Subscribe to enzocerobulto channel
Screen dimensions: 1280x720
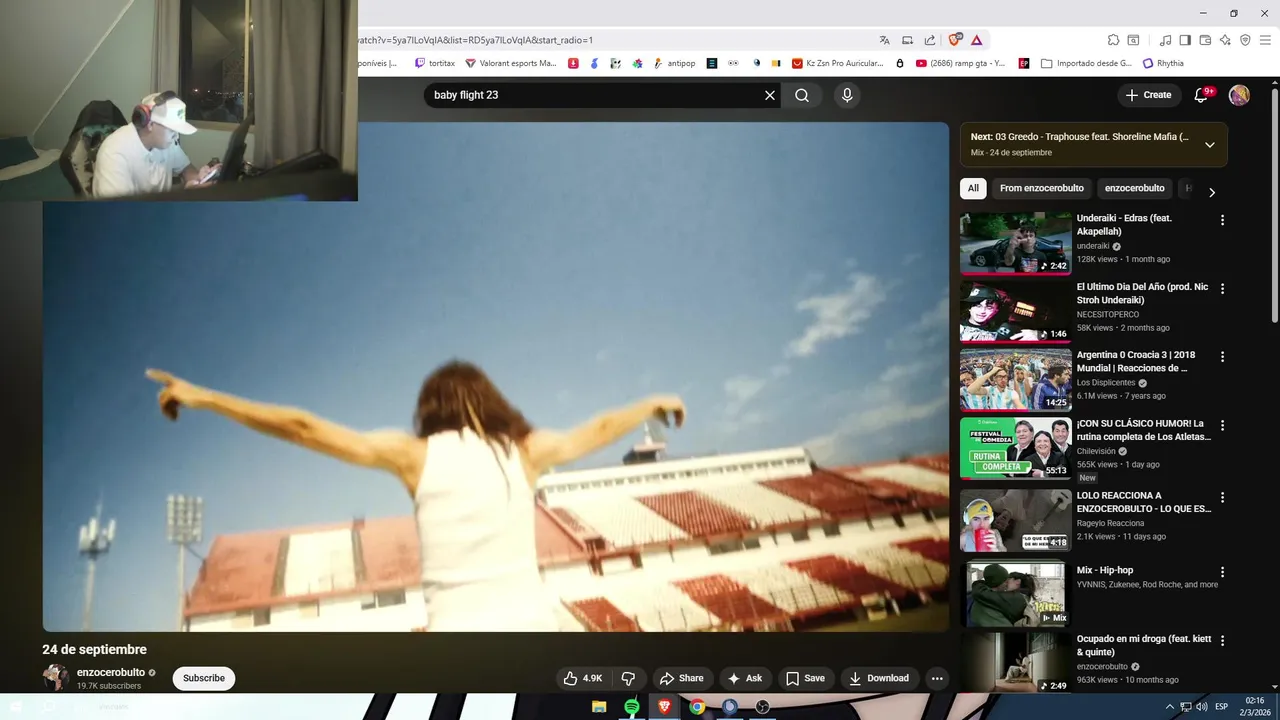204,678
